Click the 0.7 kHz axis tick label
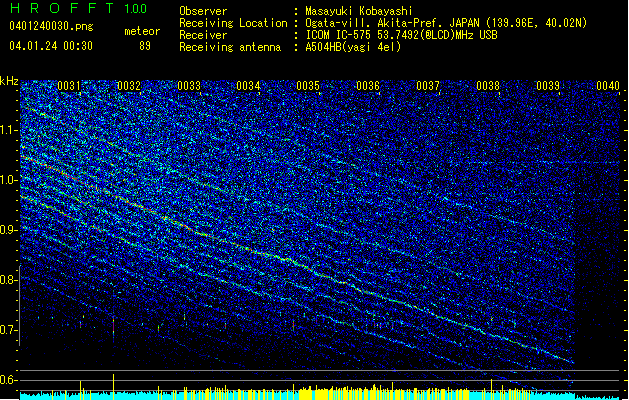 pos(9,330)
